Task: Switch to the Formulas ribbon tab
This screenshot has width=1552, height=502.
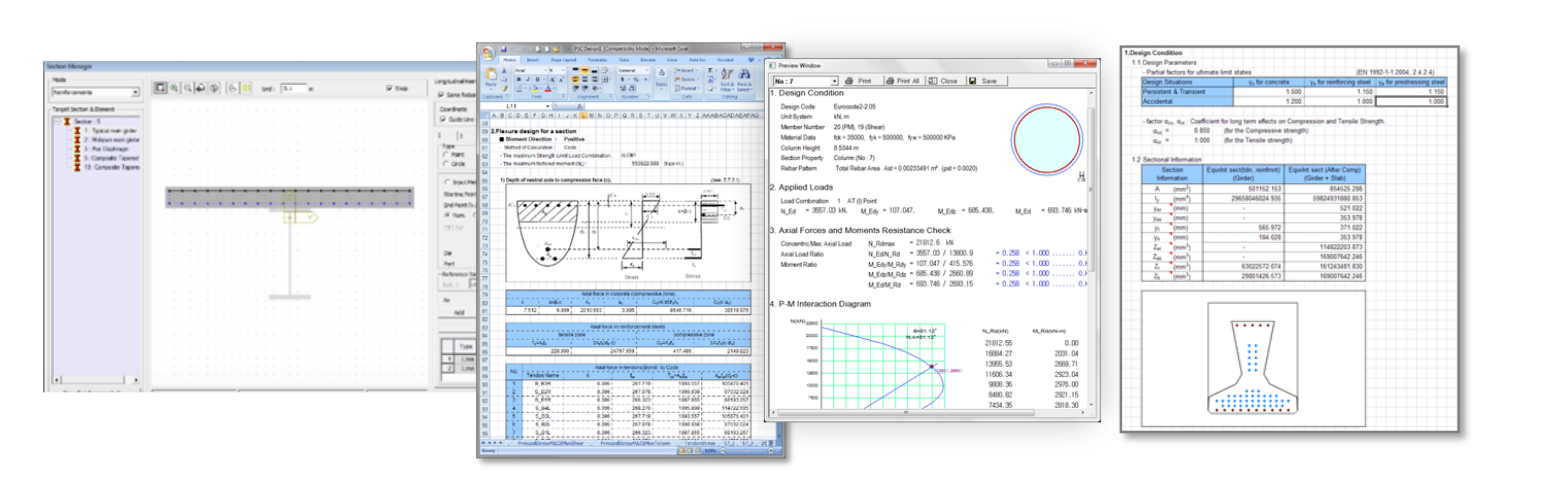Action: coord(597,60)
